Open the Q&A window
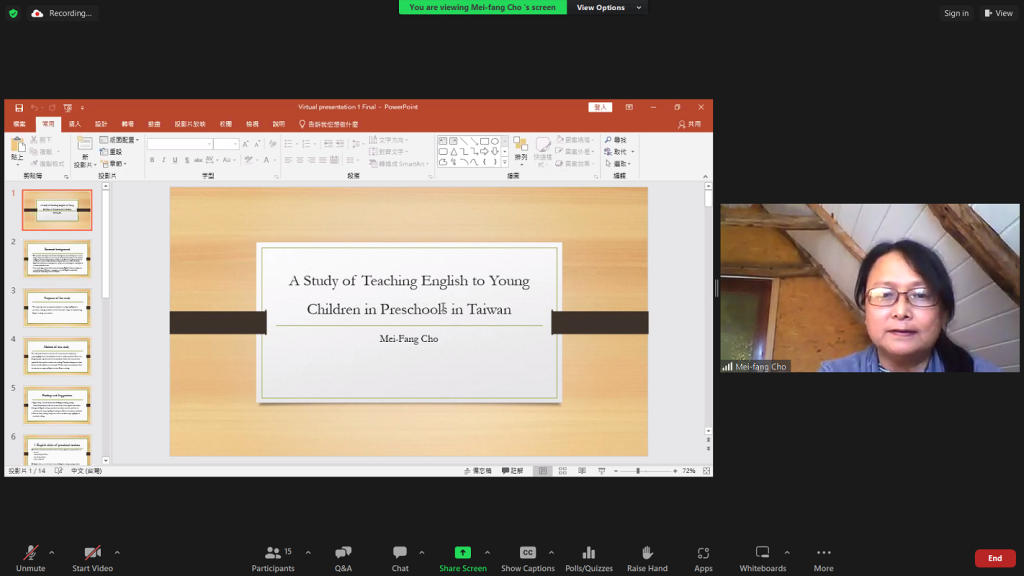Image resolution: width=1024 pixels, height=576 pixels. coord(343,557)
